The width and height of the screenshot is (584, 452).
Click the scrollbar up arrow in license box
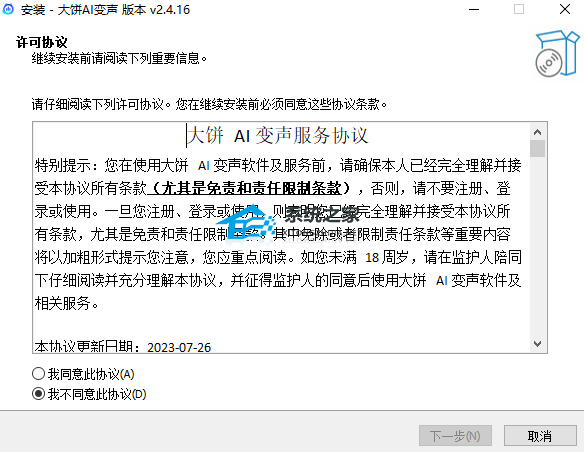coord(537,132)
